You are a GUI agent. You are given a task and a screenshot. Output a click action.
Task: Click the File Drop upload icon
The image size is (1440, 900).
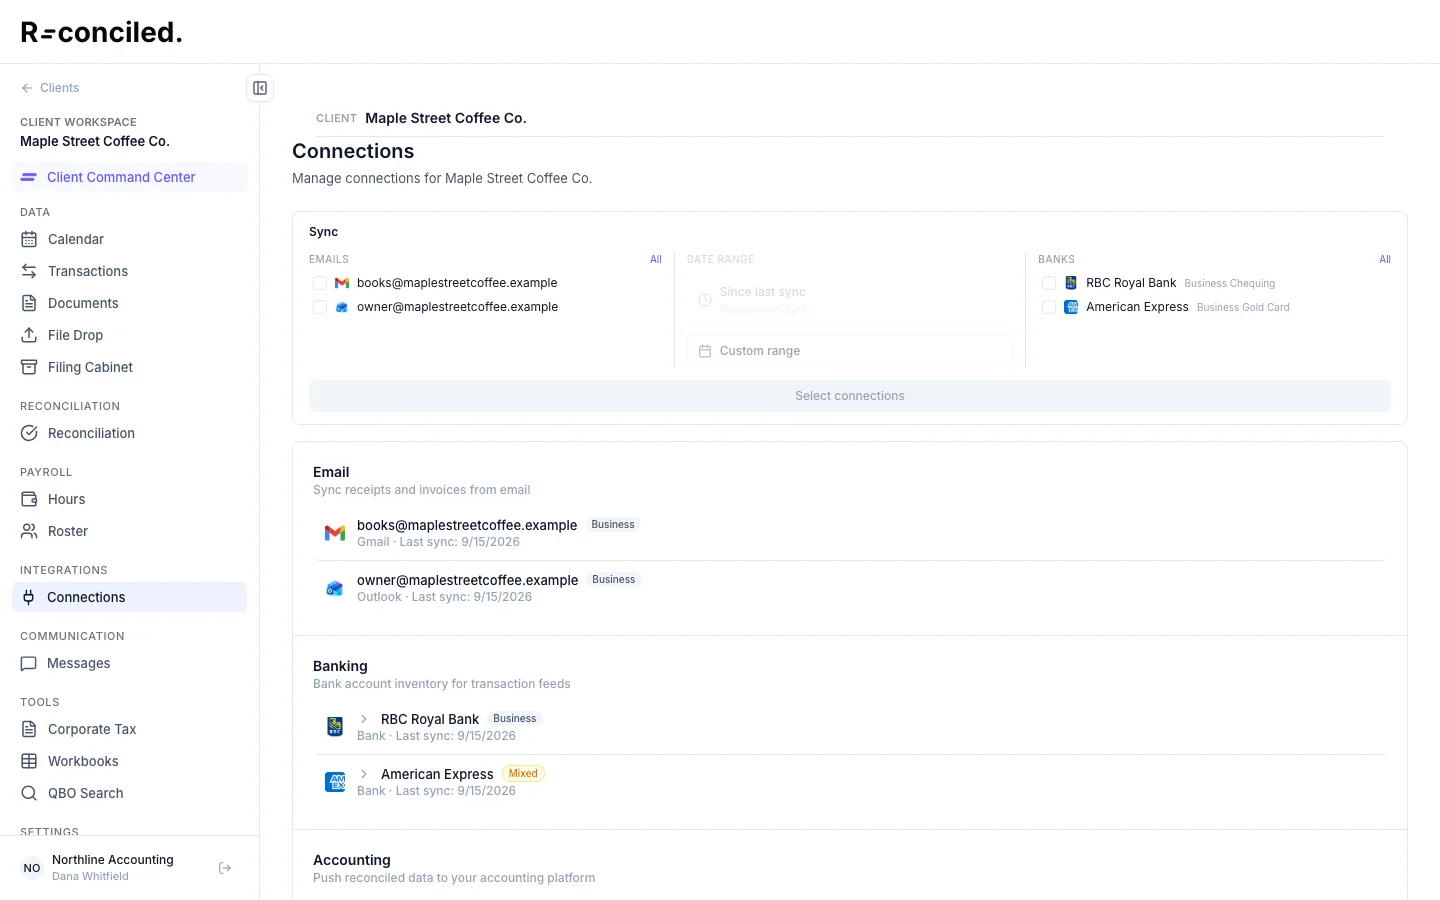29,335
